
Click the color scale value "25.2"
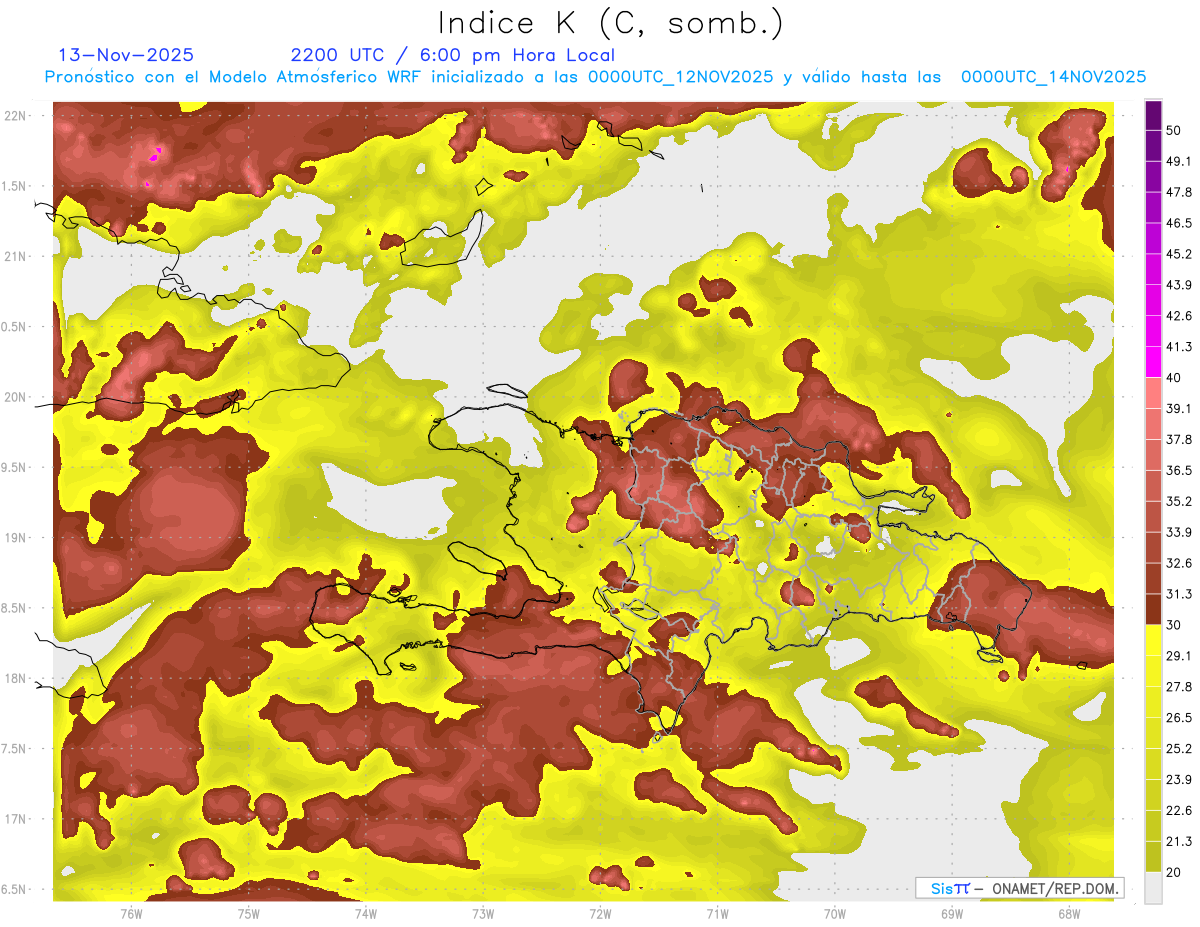point(1179,749)
